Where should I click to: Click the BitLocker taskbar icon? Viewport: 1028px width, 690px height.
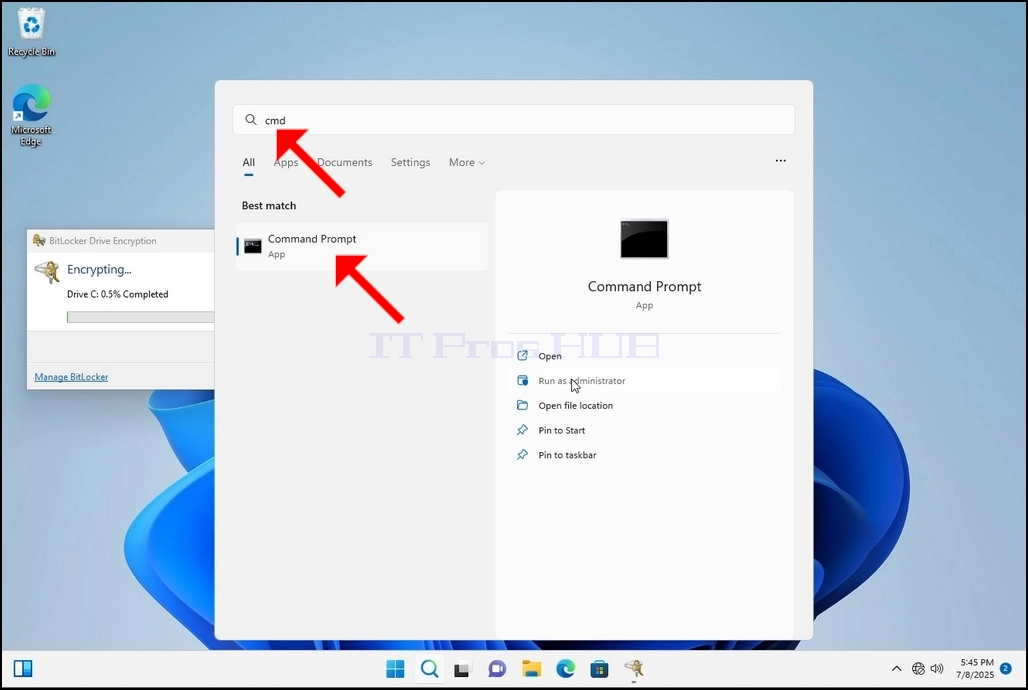pos(634,668)
